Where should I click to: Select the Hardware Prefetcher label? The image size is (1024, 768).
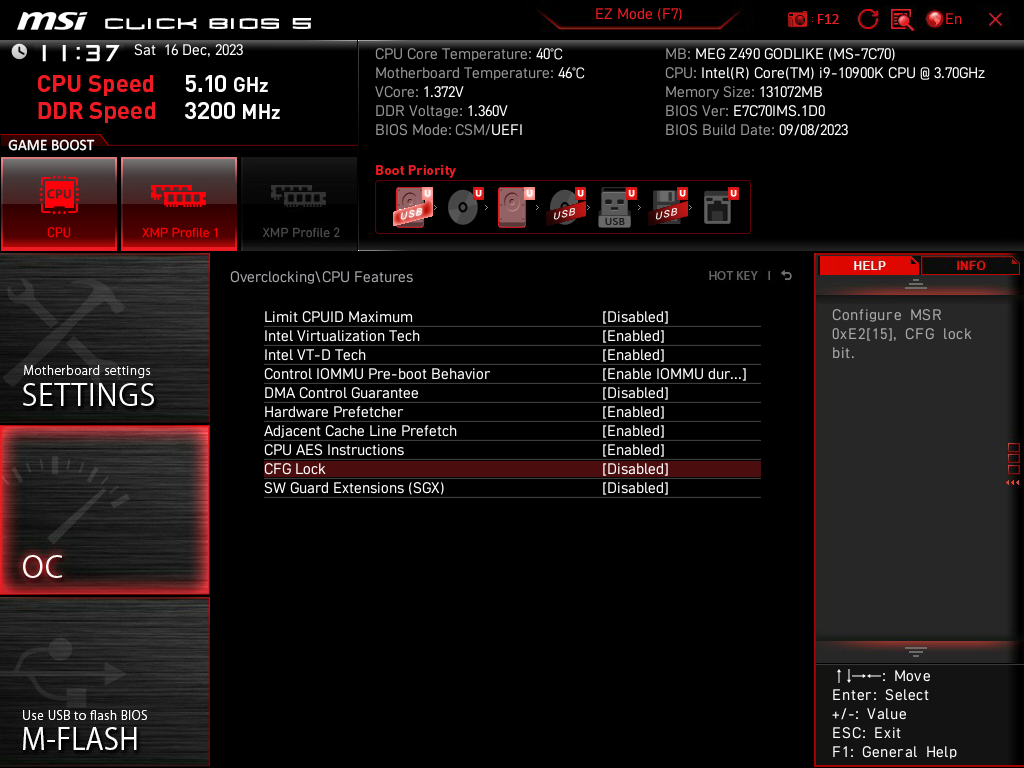333,411
